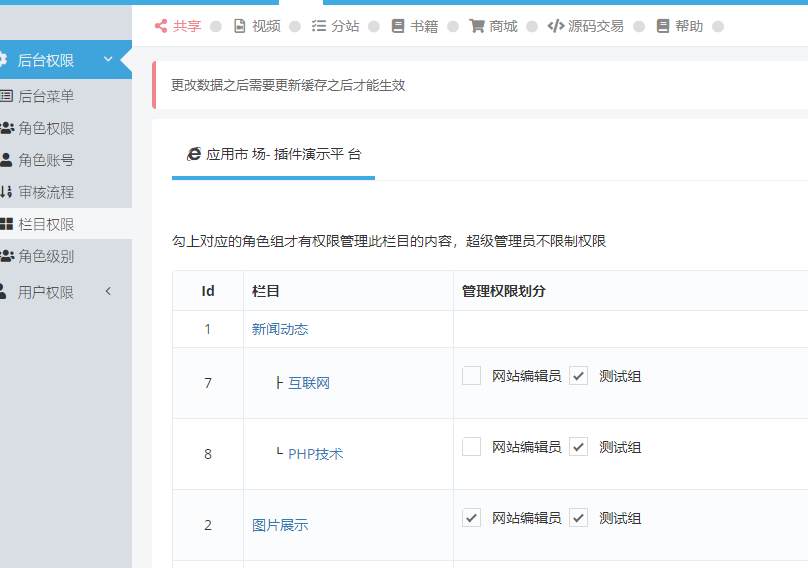Click the share icon beside 共享

(161, 26)
